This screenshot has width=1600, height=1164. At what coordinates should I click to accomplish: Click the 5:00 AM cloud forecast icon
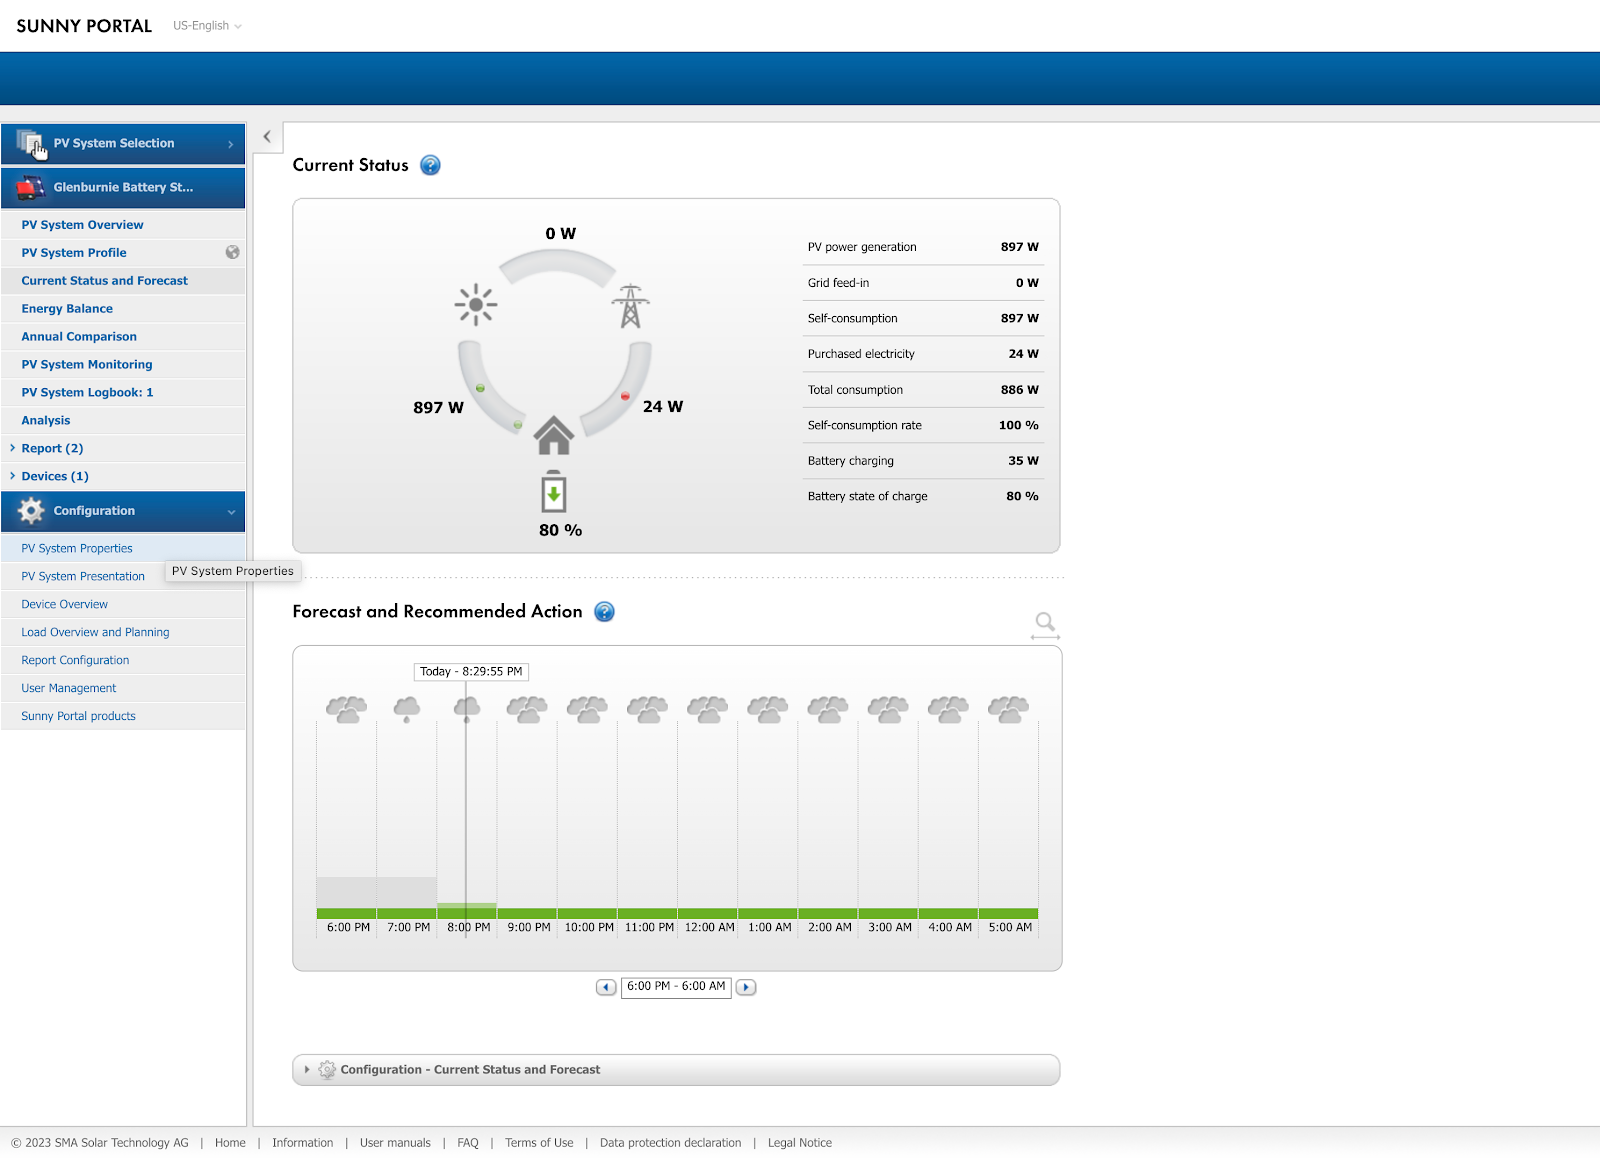point(1008,710)
